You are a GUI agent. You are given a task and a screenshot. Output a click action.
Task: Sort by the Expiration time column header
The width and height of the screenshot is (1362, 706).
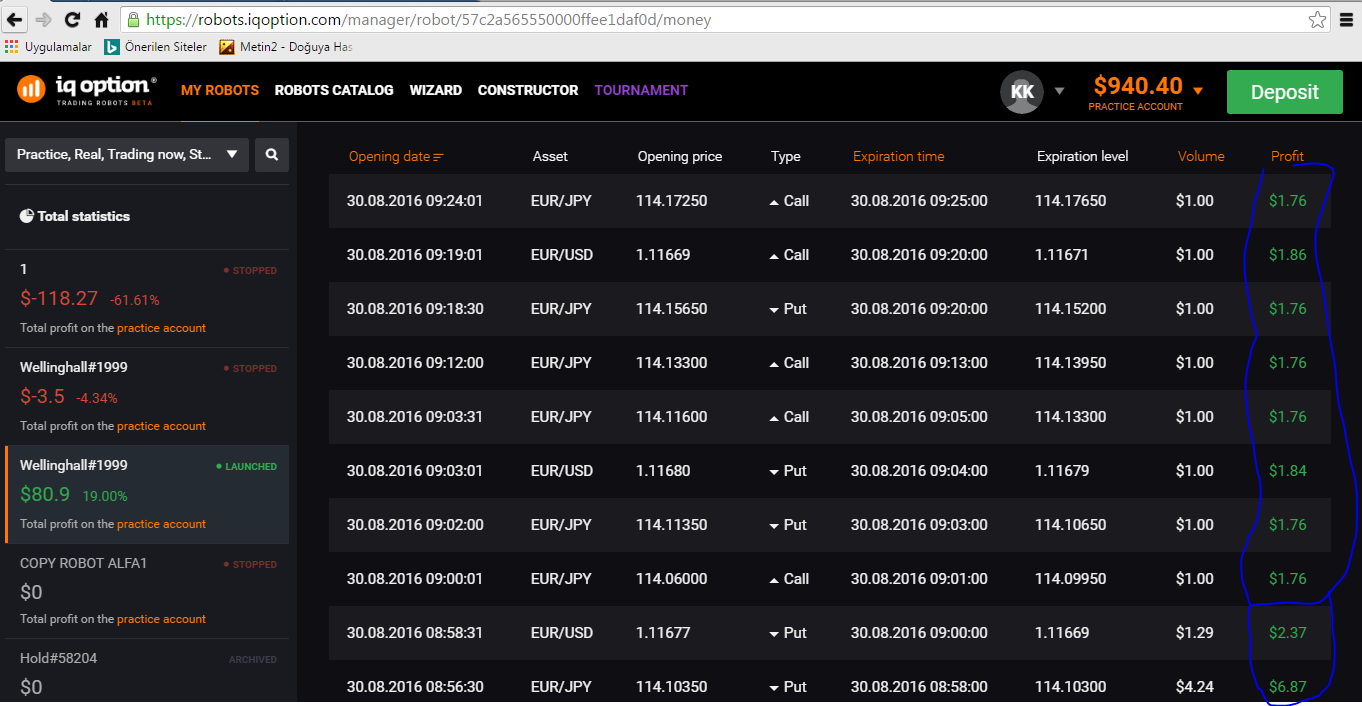click(898, 156)
